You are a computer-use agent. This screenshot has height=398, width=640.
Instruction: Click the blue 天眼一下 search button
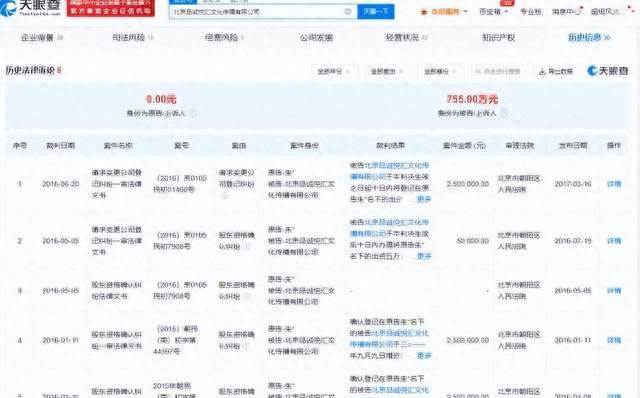click(376, 11)
